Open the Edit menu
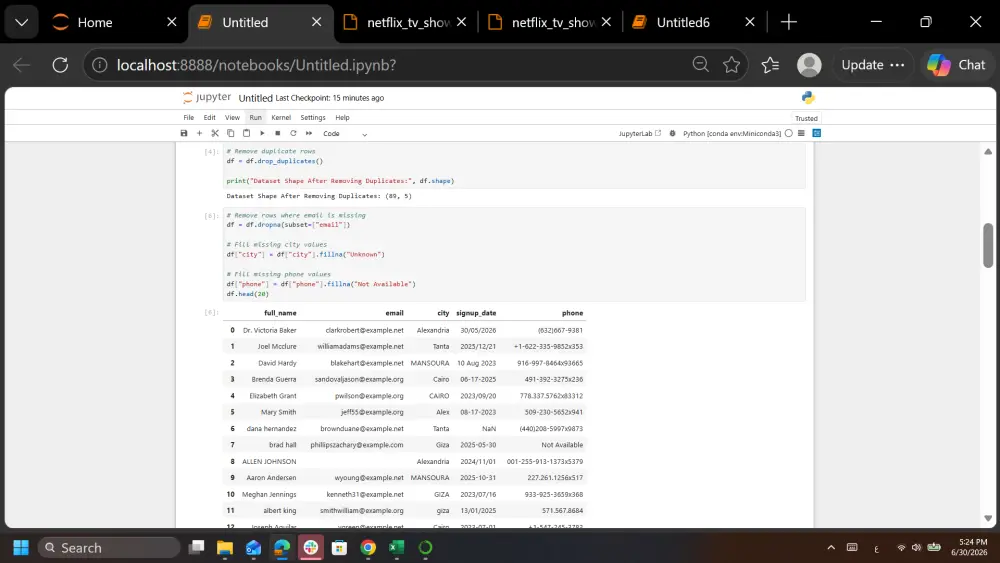 pyautogui.click(x=209, y=117)
